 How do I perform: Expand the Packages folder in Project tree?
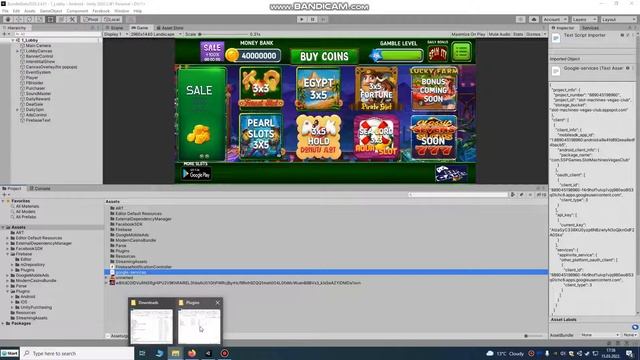(3, 323)
